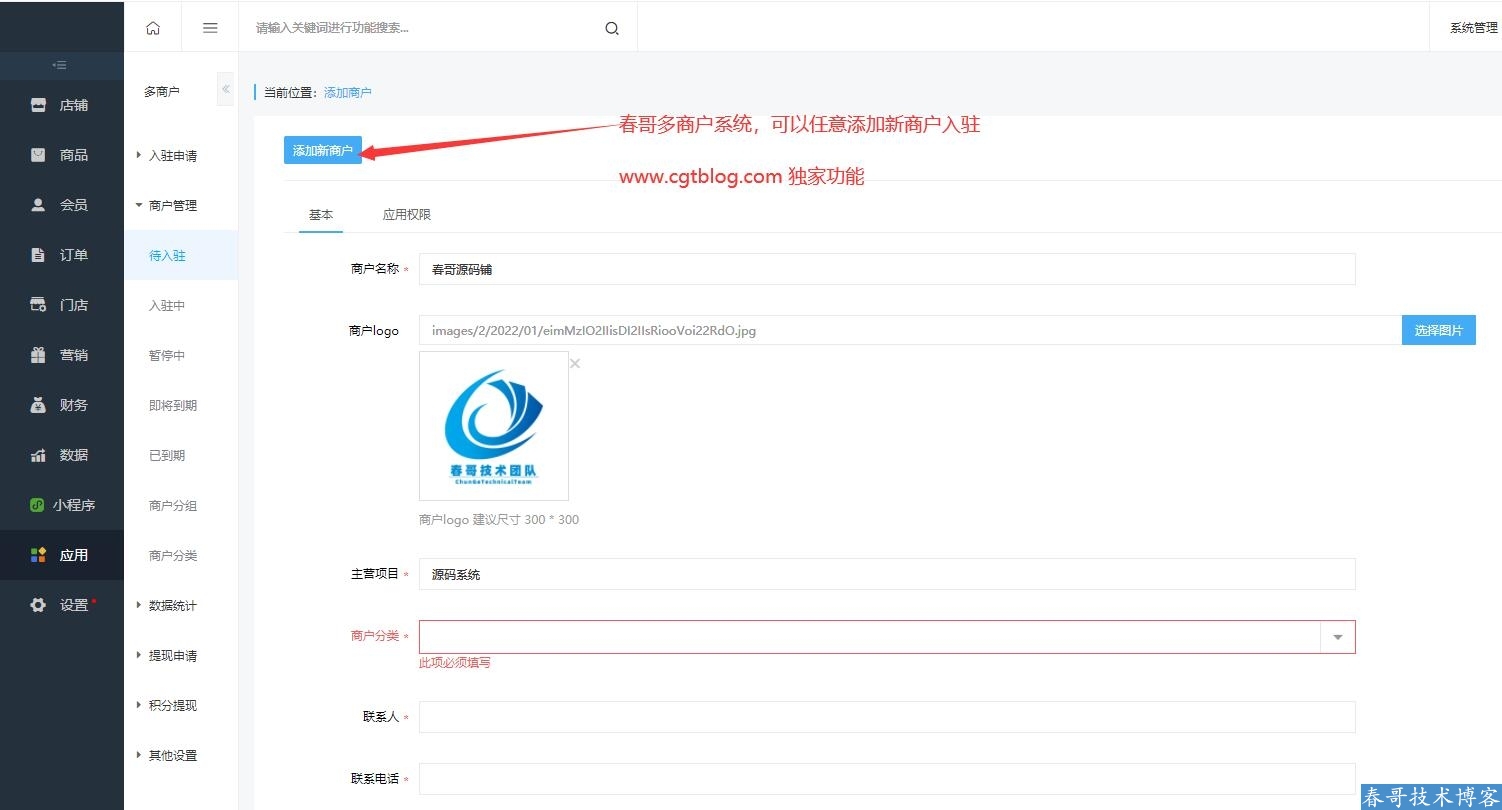Viewport: 1502px width, 810px height.
Task: Remove the uploaded logo image
Action: (575, 364)
